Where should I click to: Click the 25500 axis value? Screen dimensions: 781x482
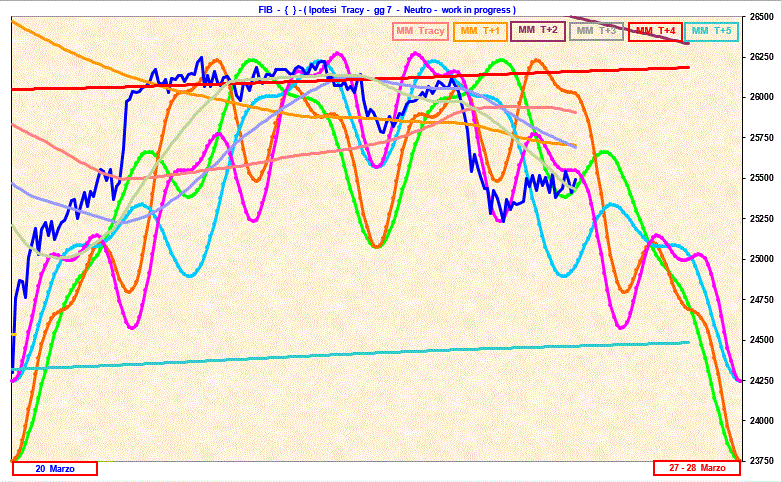[761, 178]
